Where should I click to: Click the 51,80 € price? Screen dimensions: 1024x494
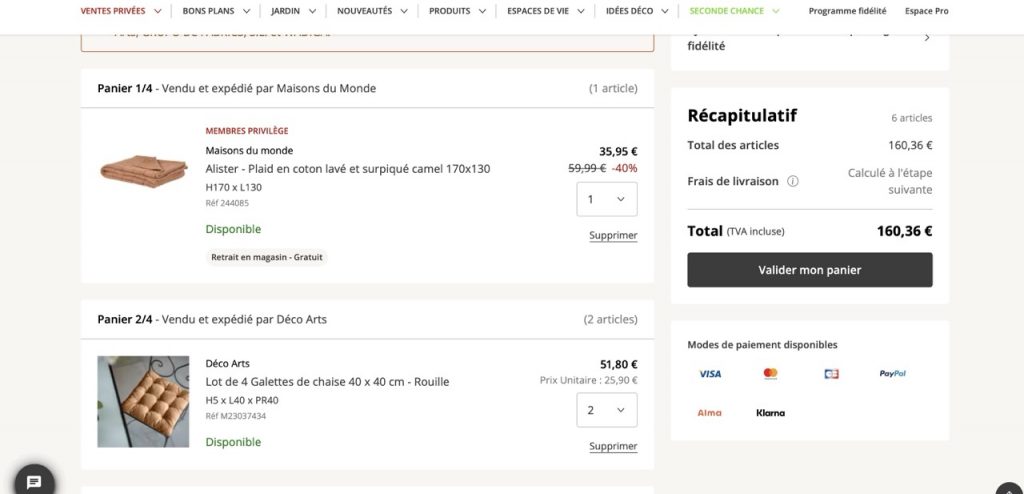(x=619, y=365)
